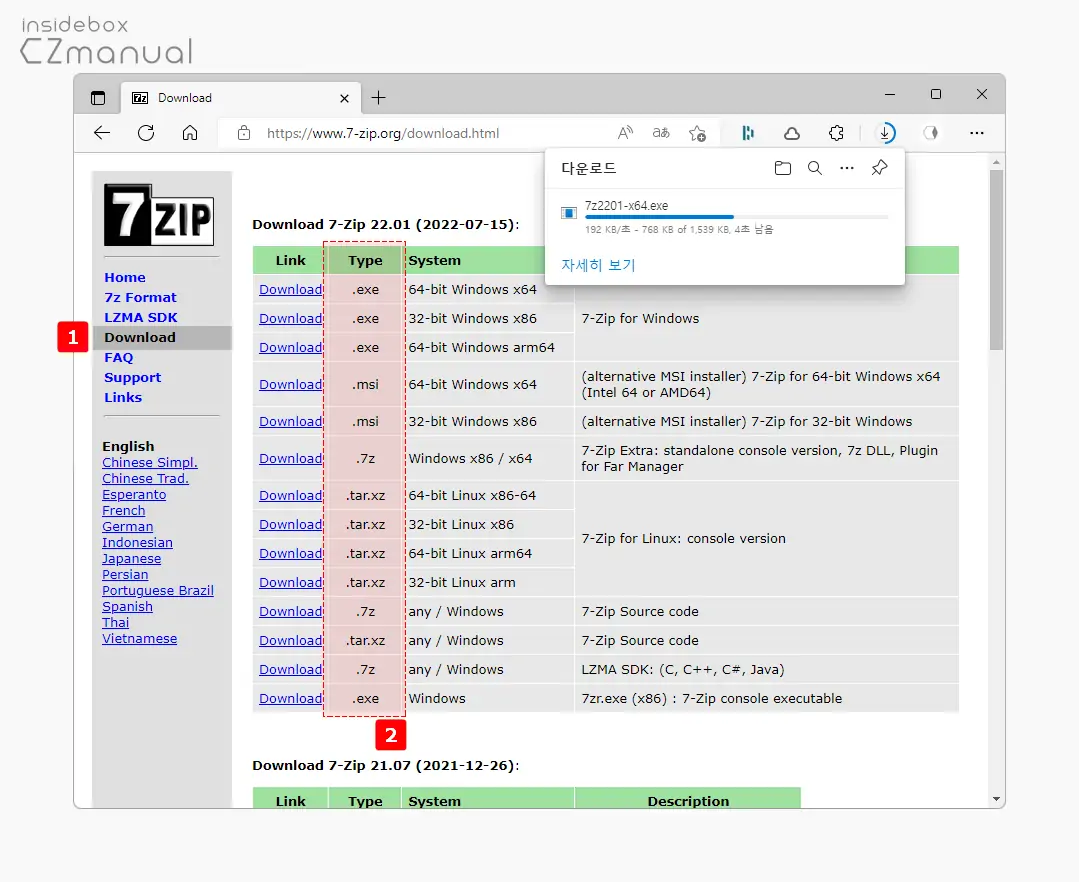Open the browser Settings and more menu
This screenshot has width=1079, height=882.
pos(977,133)
